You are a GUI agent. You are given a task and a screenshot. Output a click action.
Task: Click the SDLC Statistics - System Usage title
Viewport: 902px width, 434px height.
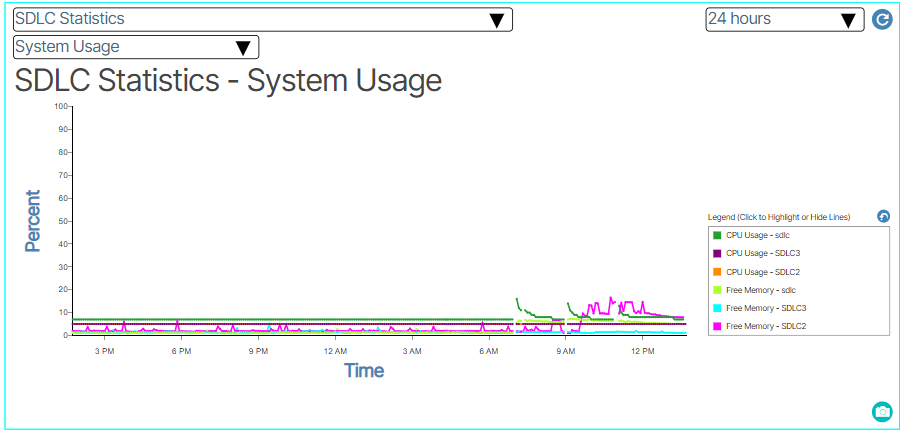228,80
